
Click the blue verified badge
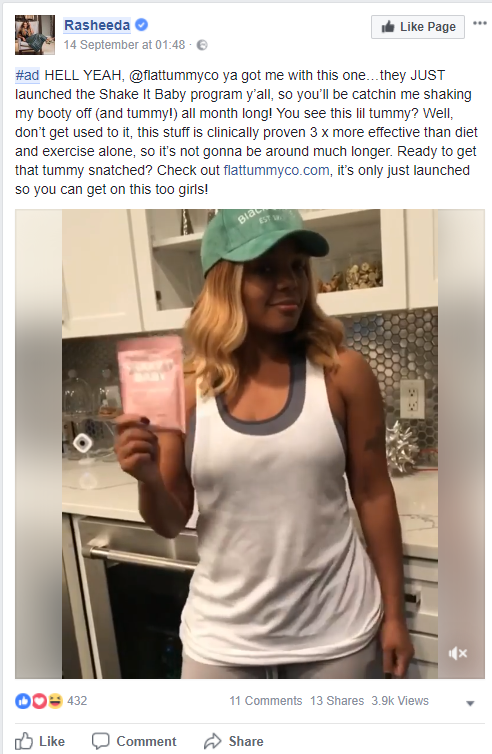(141, 25)
